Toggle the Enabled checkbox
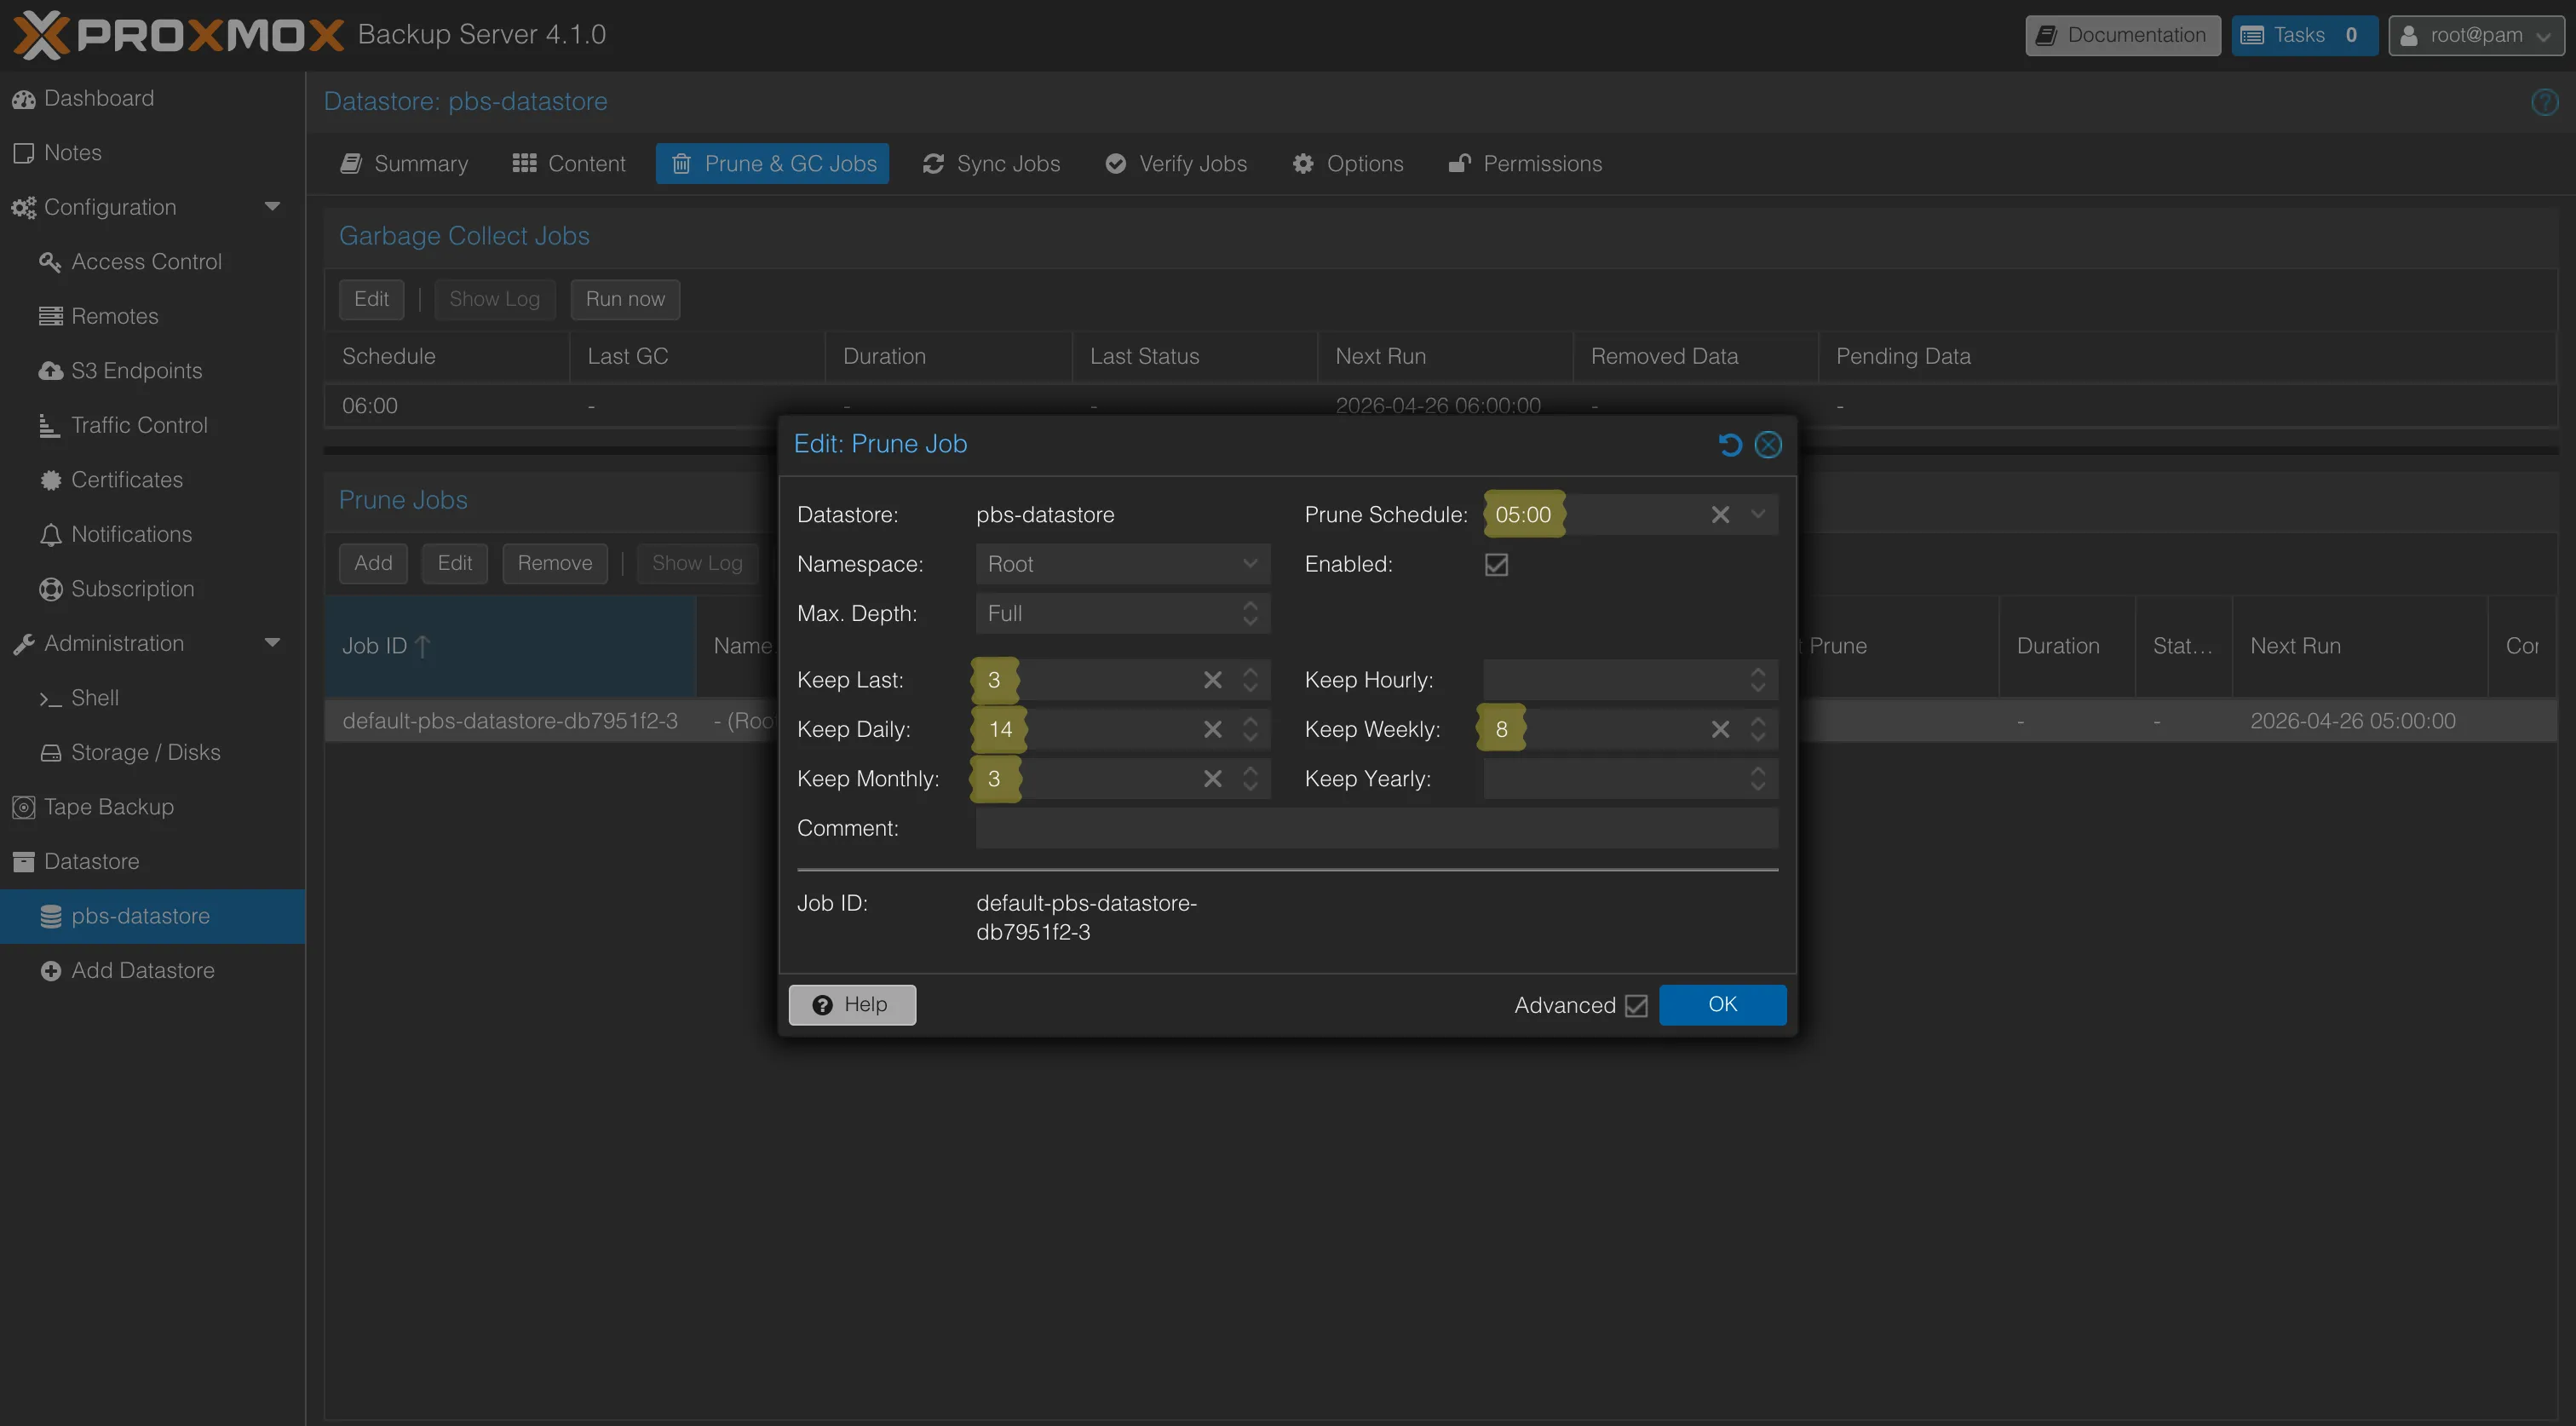This screenshot has height=1426, width=2576. (x=1496, y=565)
